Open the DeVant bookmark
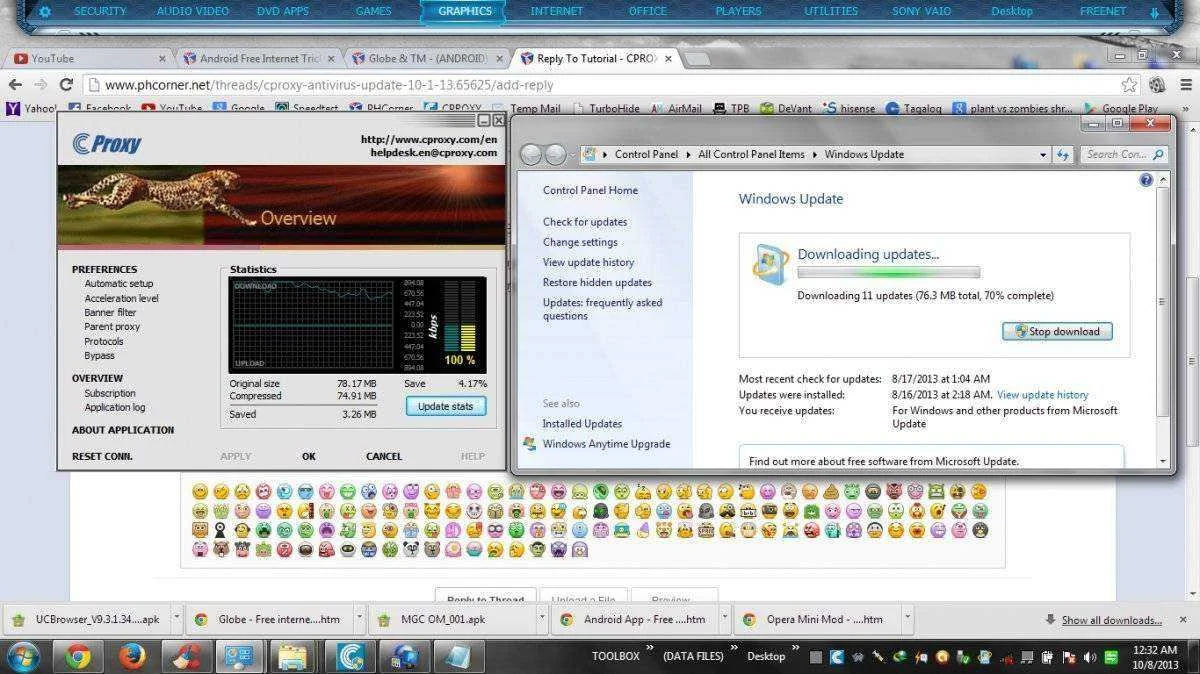 787,108
